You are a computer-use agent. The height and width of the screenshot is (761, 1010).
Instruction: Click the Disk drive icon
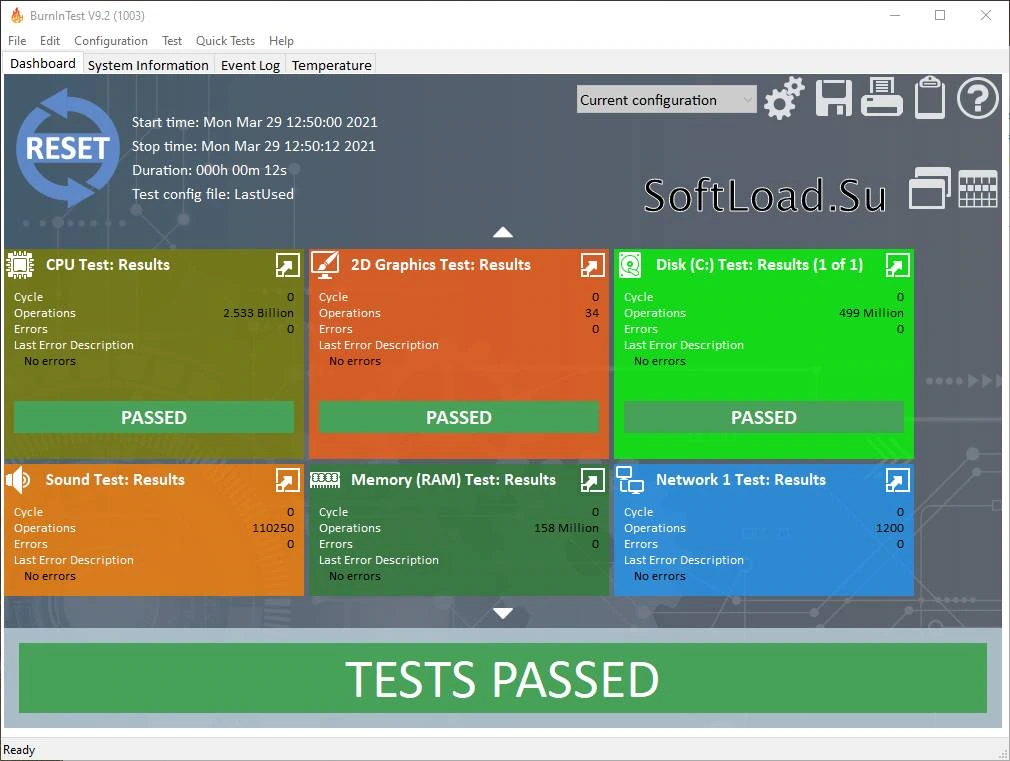click(630, 265)
